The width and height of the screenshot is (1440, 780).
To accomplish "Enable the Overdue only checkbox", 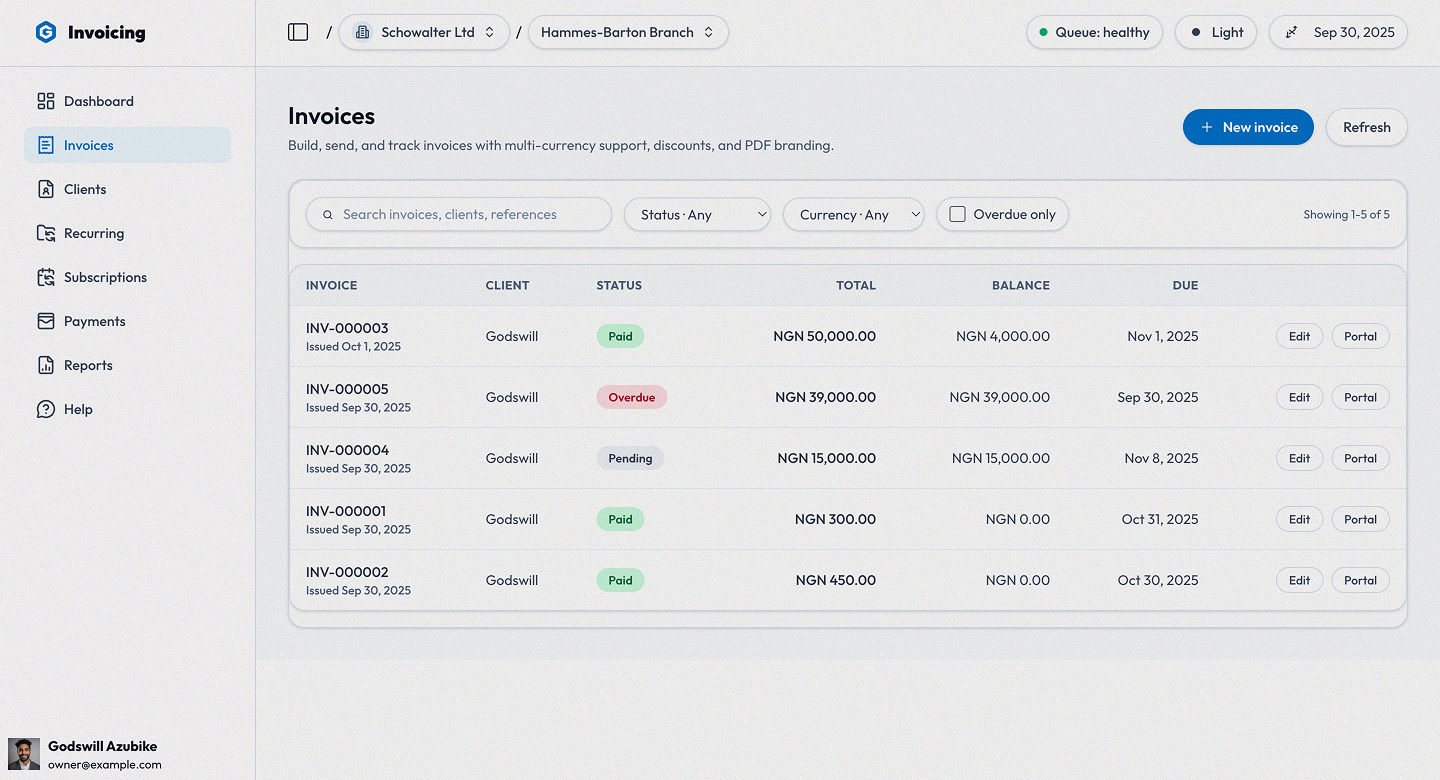I will (957, 214).
